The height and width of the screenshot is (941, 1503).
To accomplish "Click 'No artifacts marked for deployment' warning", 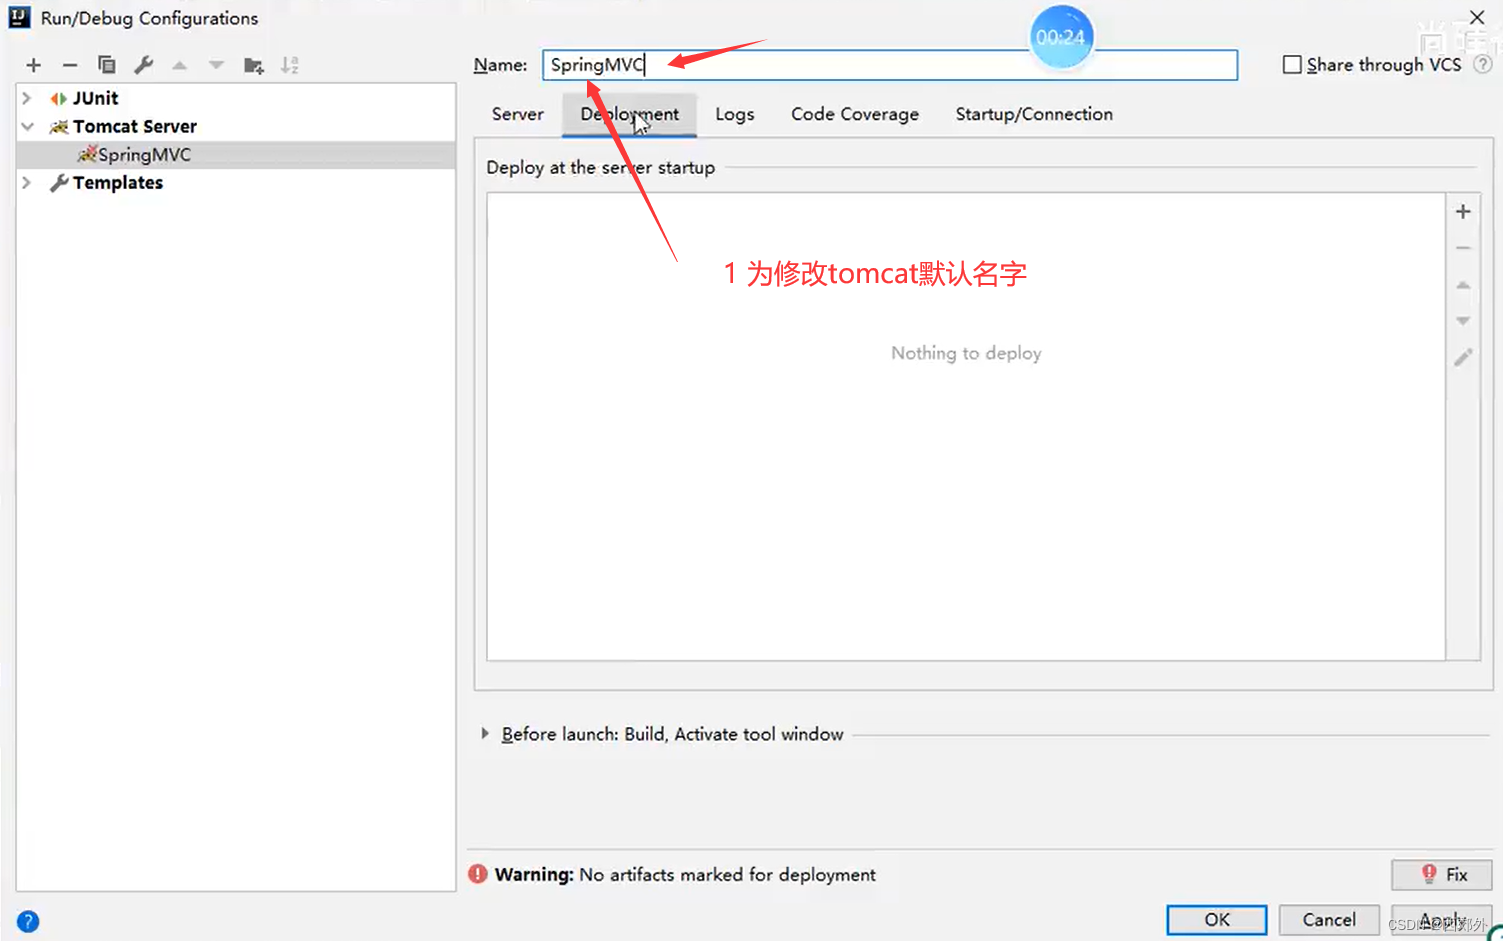I will point(727,874).
